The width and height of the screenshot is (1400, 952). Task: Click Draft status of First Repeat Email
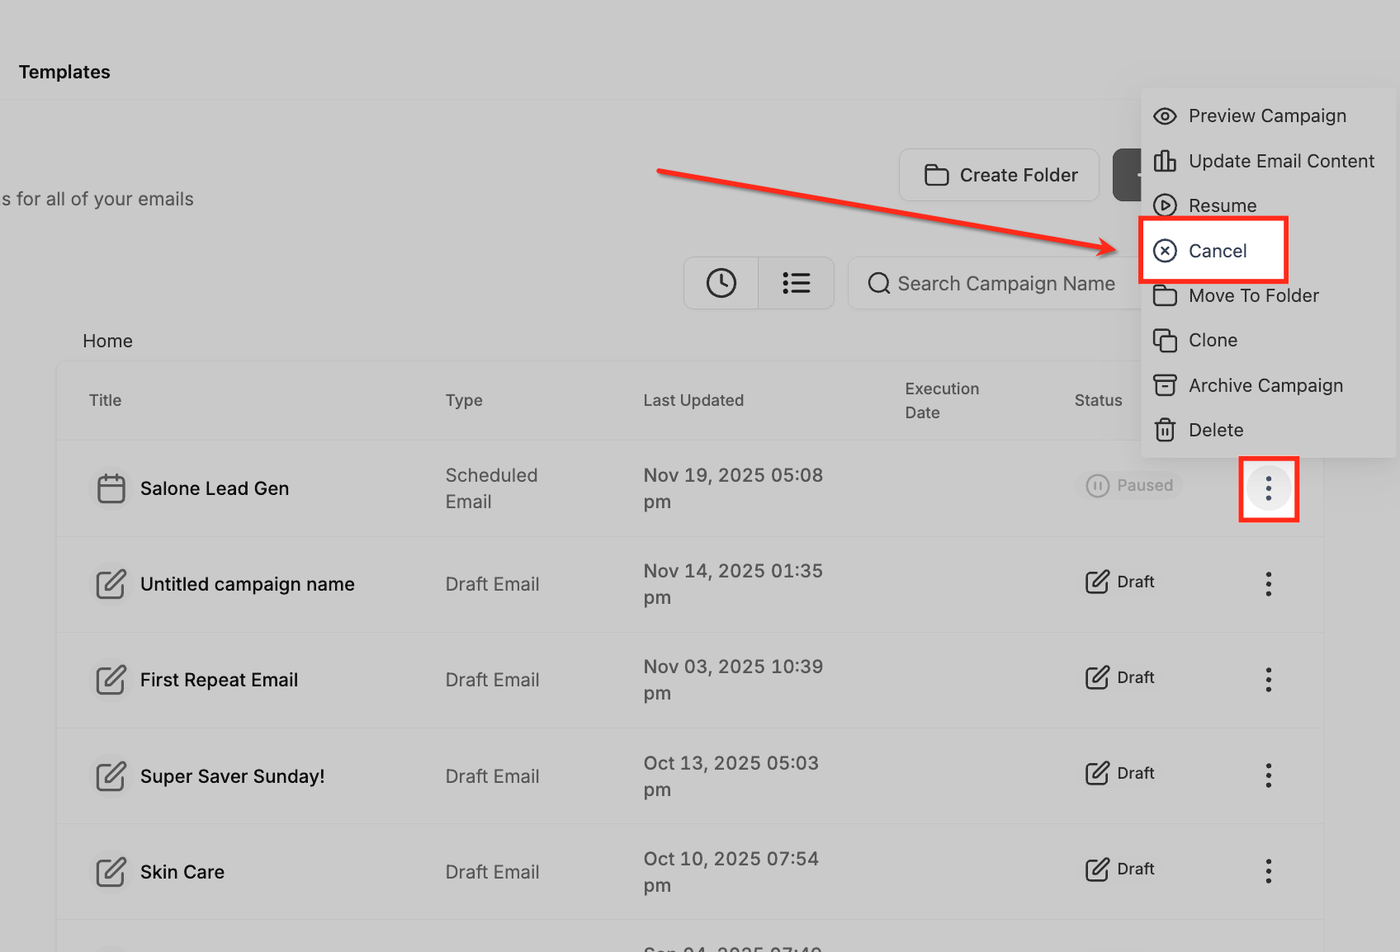1120,678
